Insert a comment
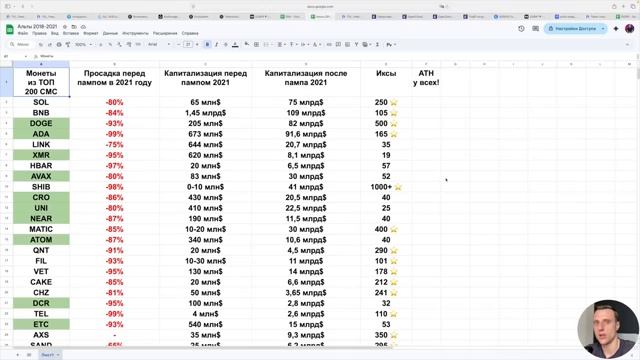Screen dimensions: 640x360 coord(338,44)
